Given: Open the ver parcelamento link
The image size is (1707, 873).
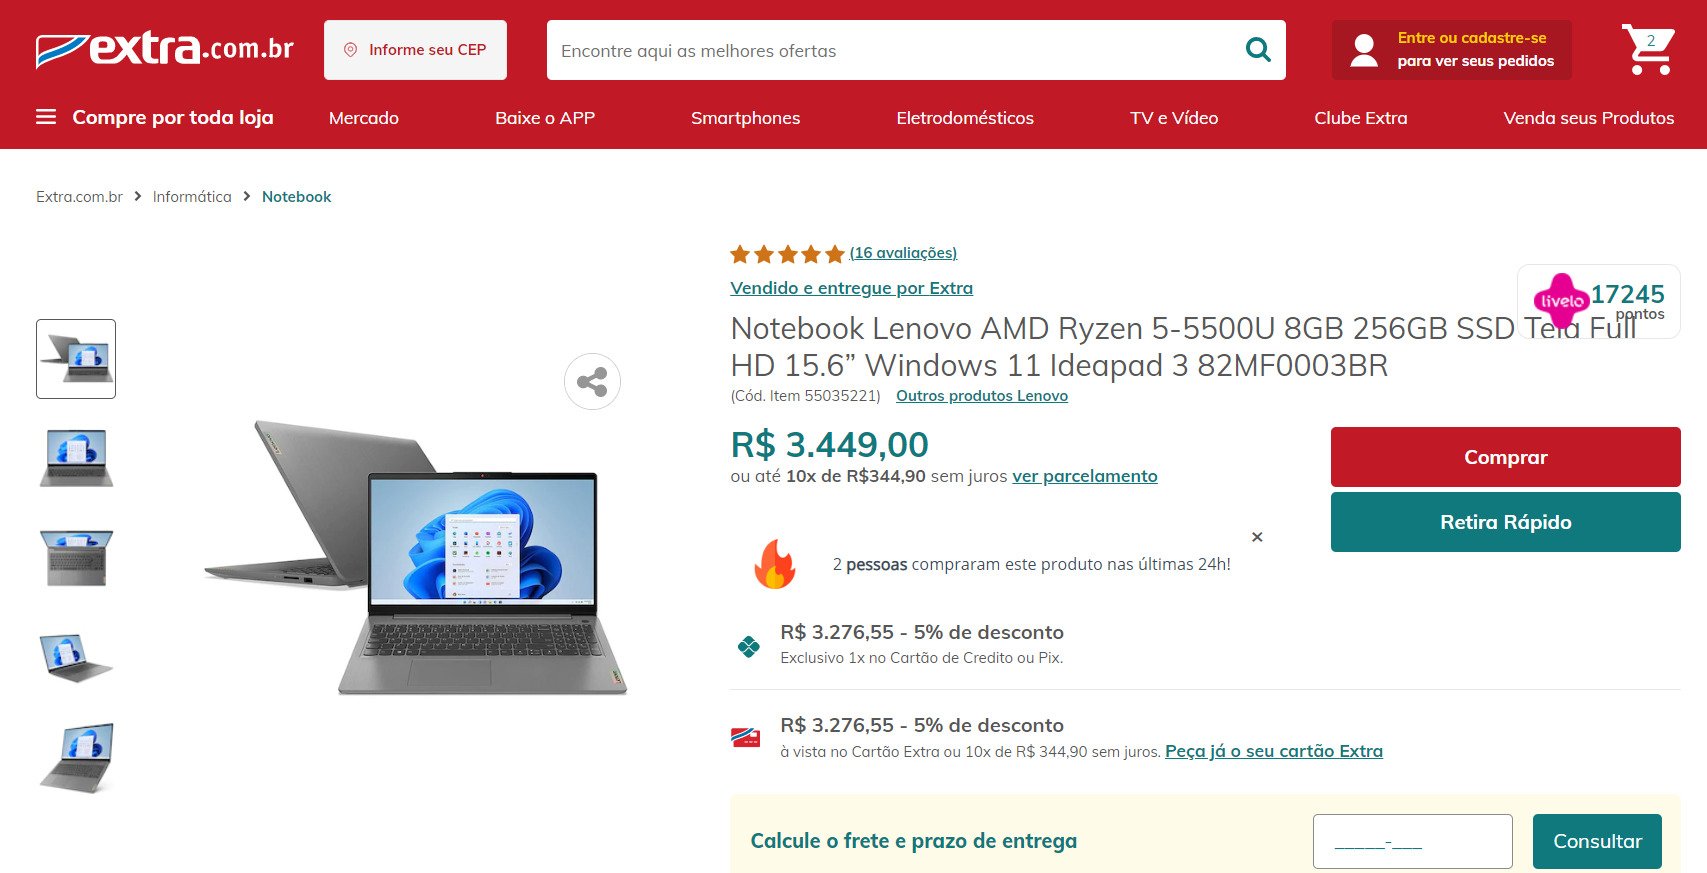Looking at the screenshot, I should (x=1084, y=476).
